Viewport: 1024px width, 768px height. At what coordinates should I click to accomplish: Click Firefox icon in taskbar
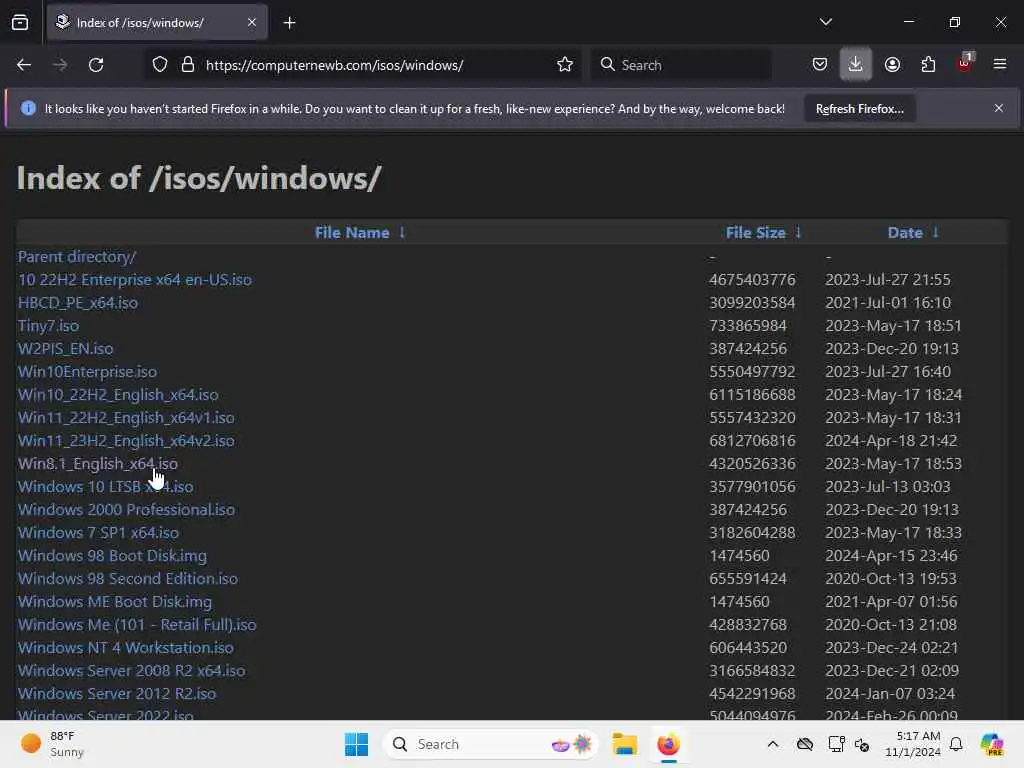click(668, 744)
